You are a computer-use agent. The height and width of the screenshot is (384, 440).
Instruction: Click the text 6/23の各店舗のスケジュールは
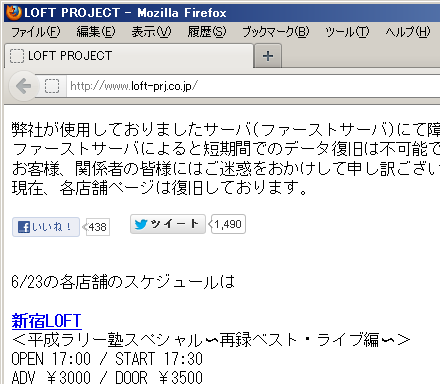coord(123,282)
